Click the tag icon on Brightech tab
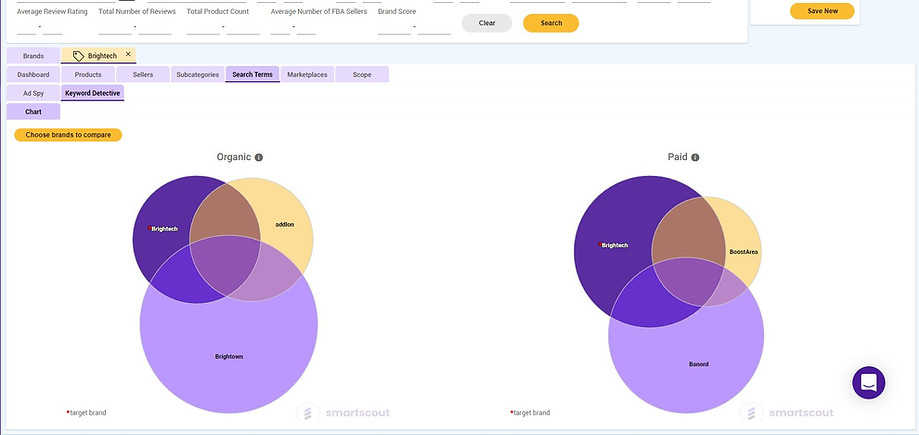 tap(78, 56)
